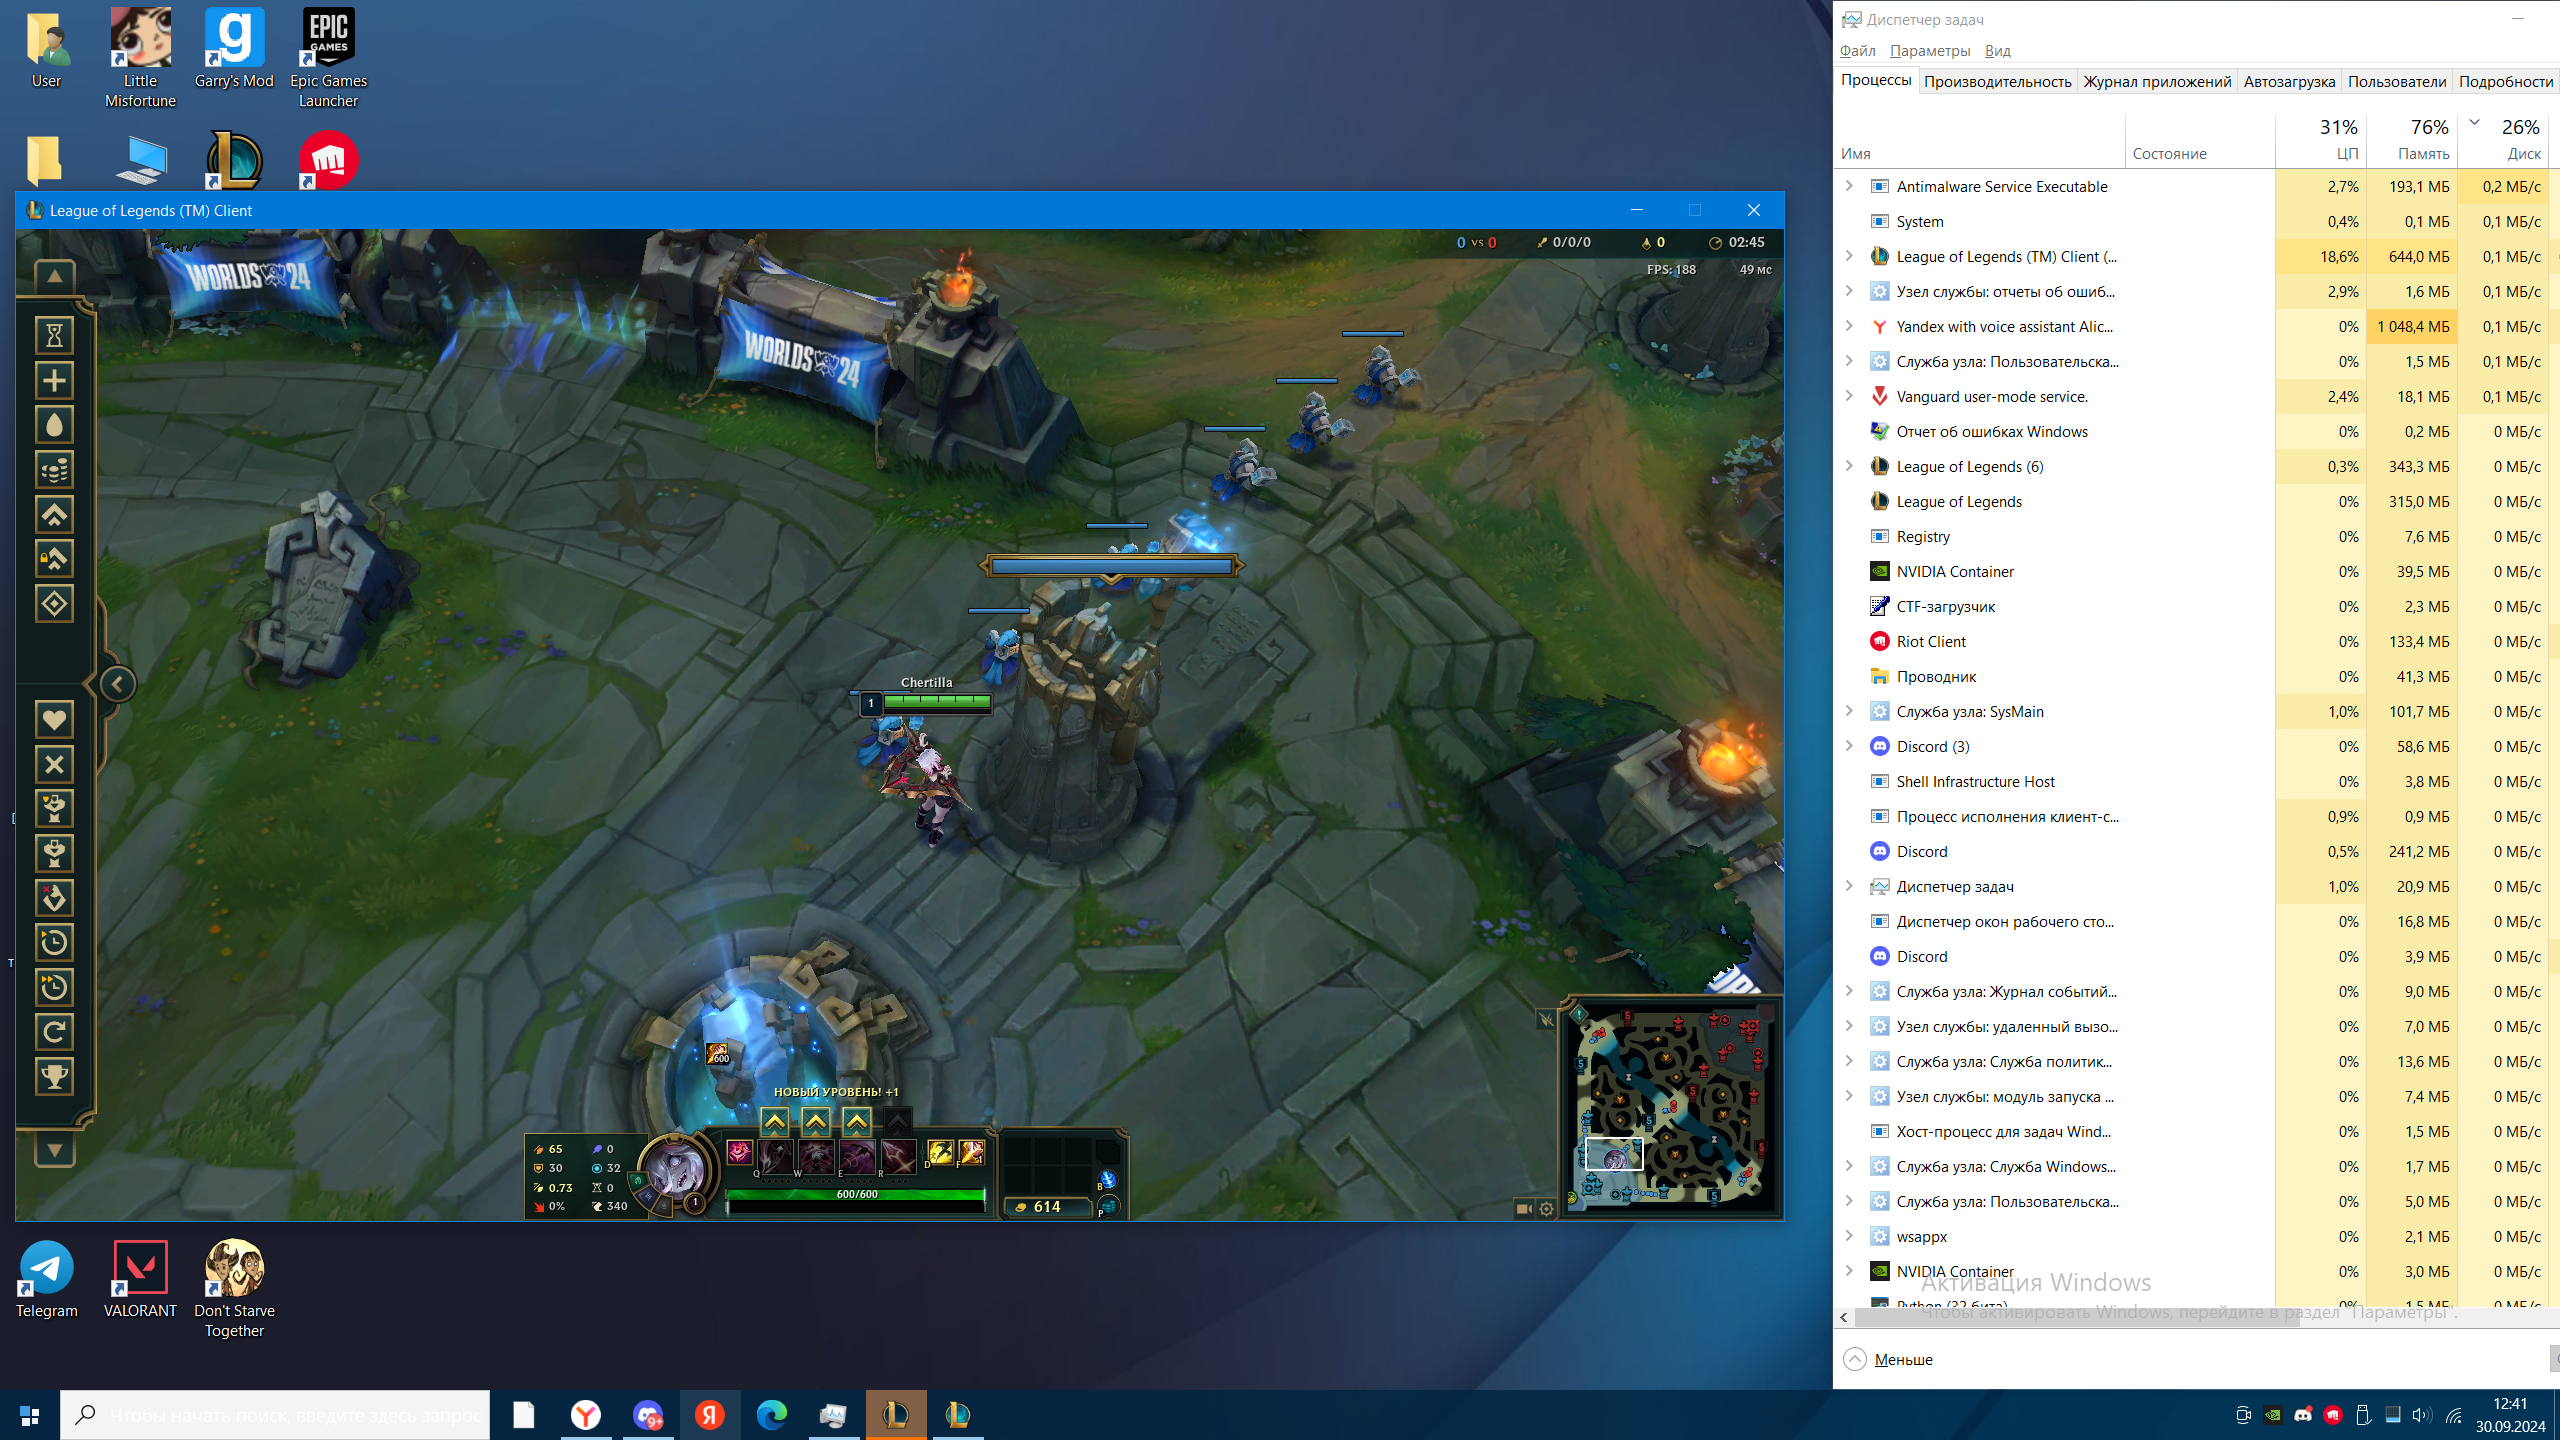
Task: Open Microsoft Edge from the taskbar
Action: (x=771, y=1415)
